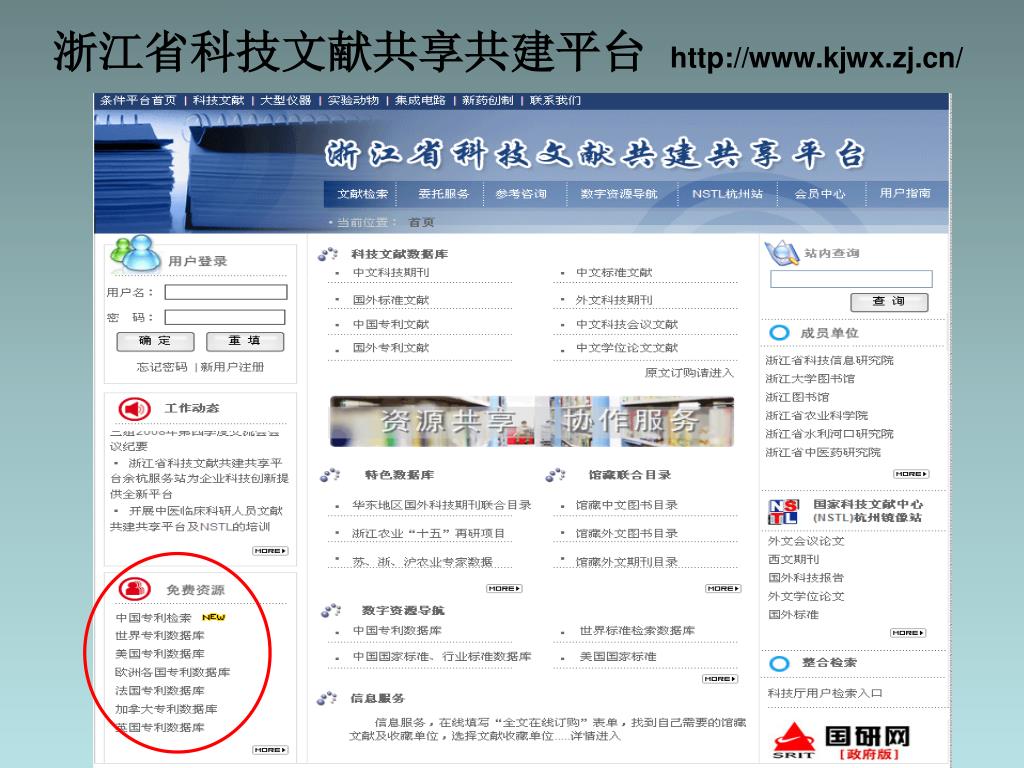Screen dimensions: 1024x768
Task: Select 实验动物 in top menu
Action: click(x=353, y=101)
